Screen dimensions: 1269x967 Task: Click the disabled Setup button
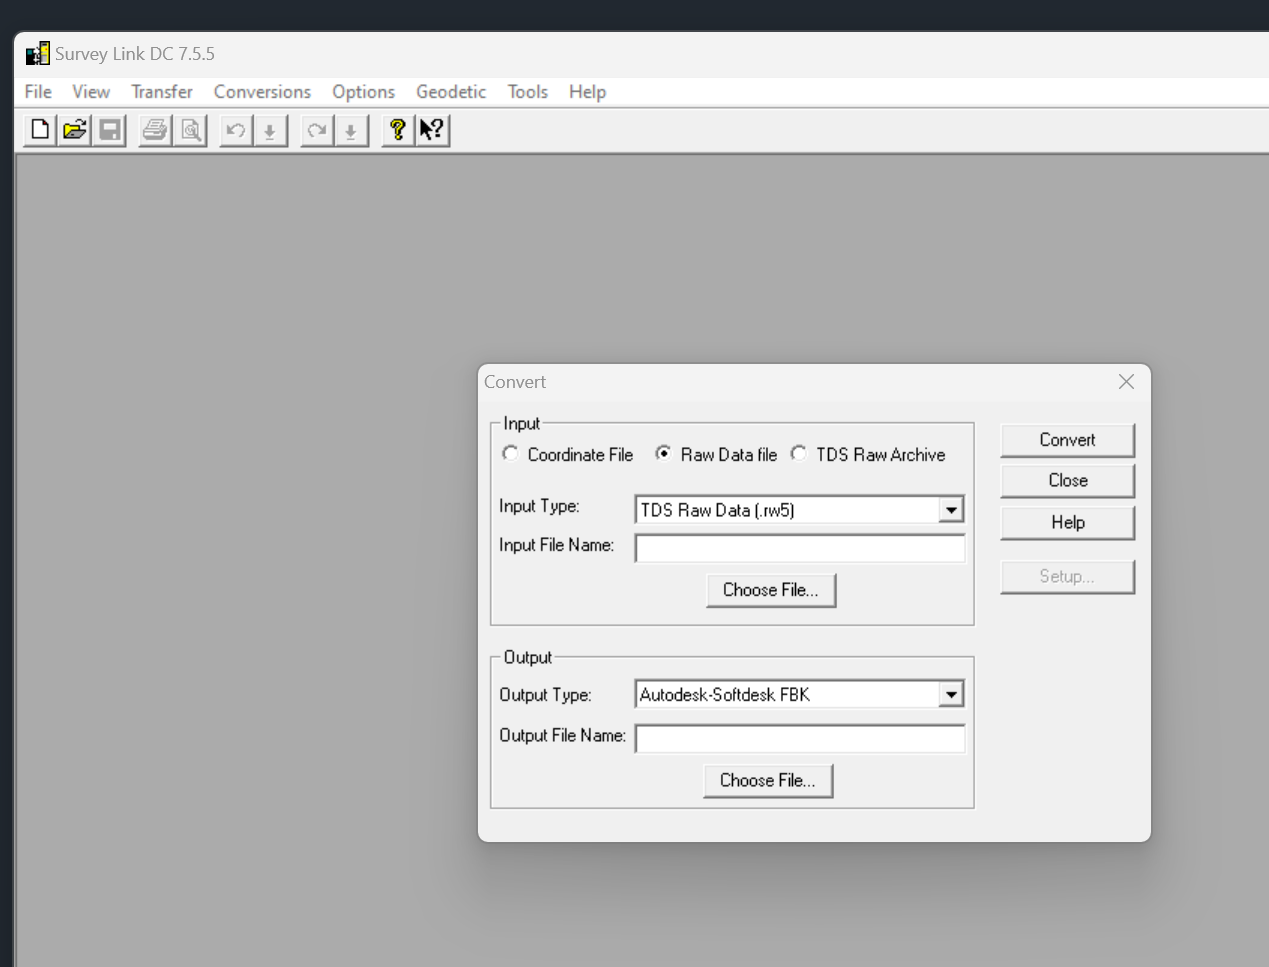(x=1066, y=576)
